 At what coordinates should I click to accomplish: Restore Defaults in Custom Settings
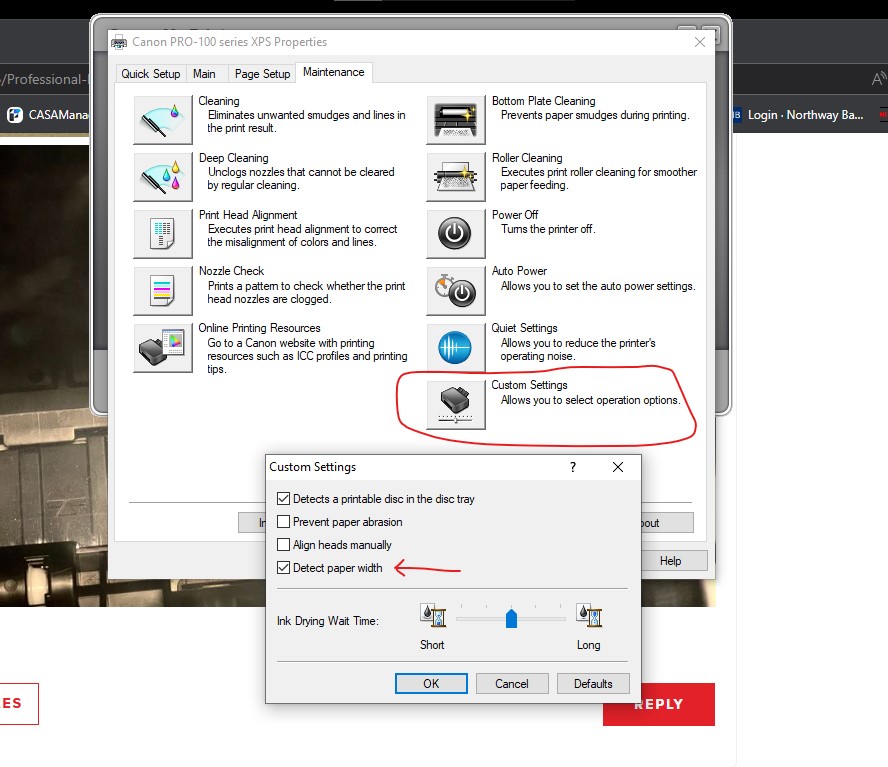[593, 683]
